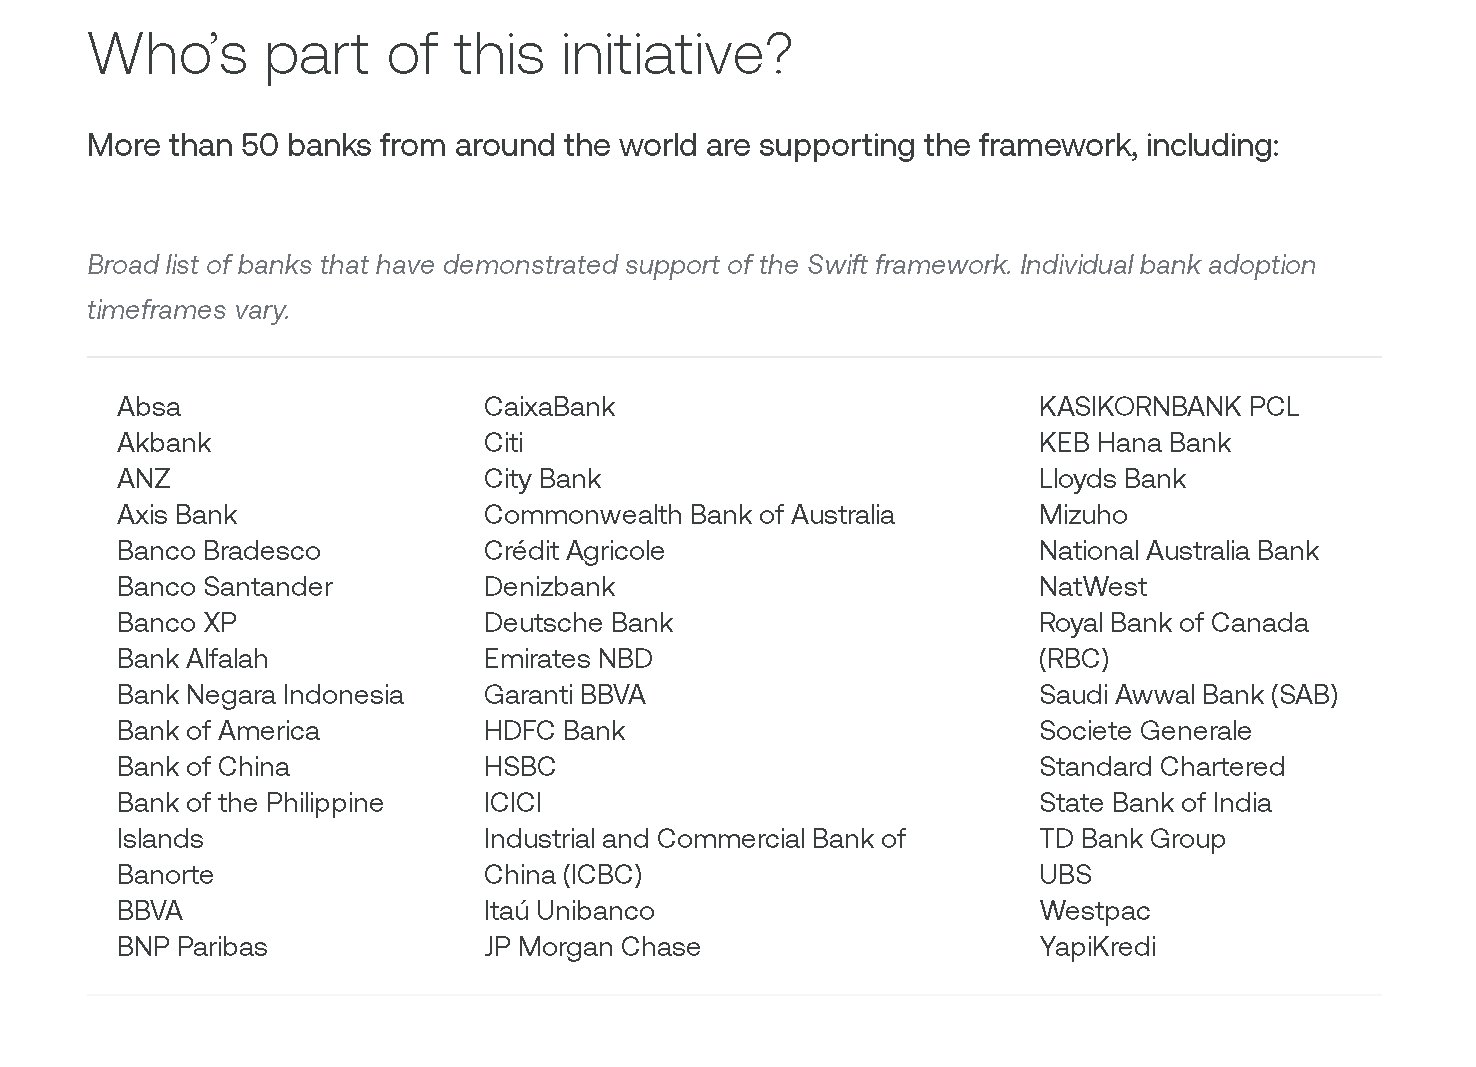Select the Lloyds Bank entry
Viewport: 1476px width, 1067px height.
coord(1112,479)
